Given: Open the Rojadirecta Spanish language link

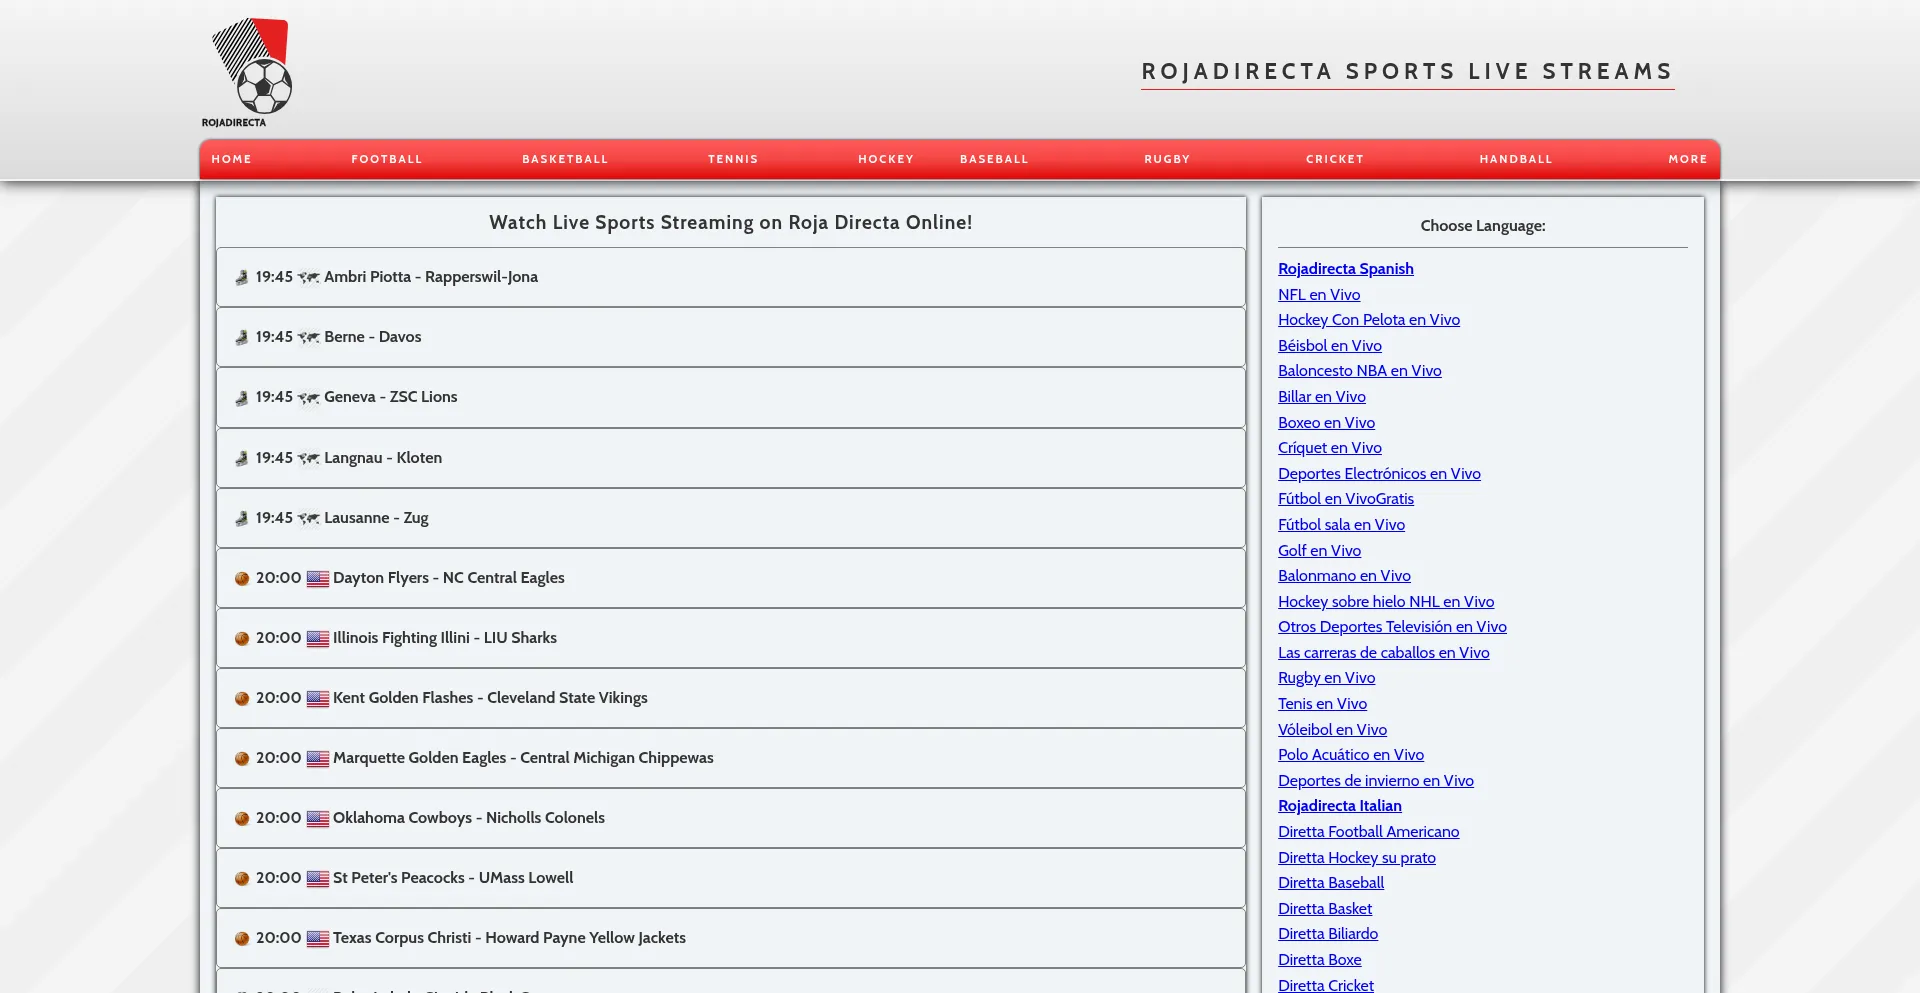Looking at the screenshot, I should (1345, 269).
